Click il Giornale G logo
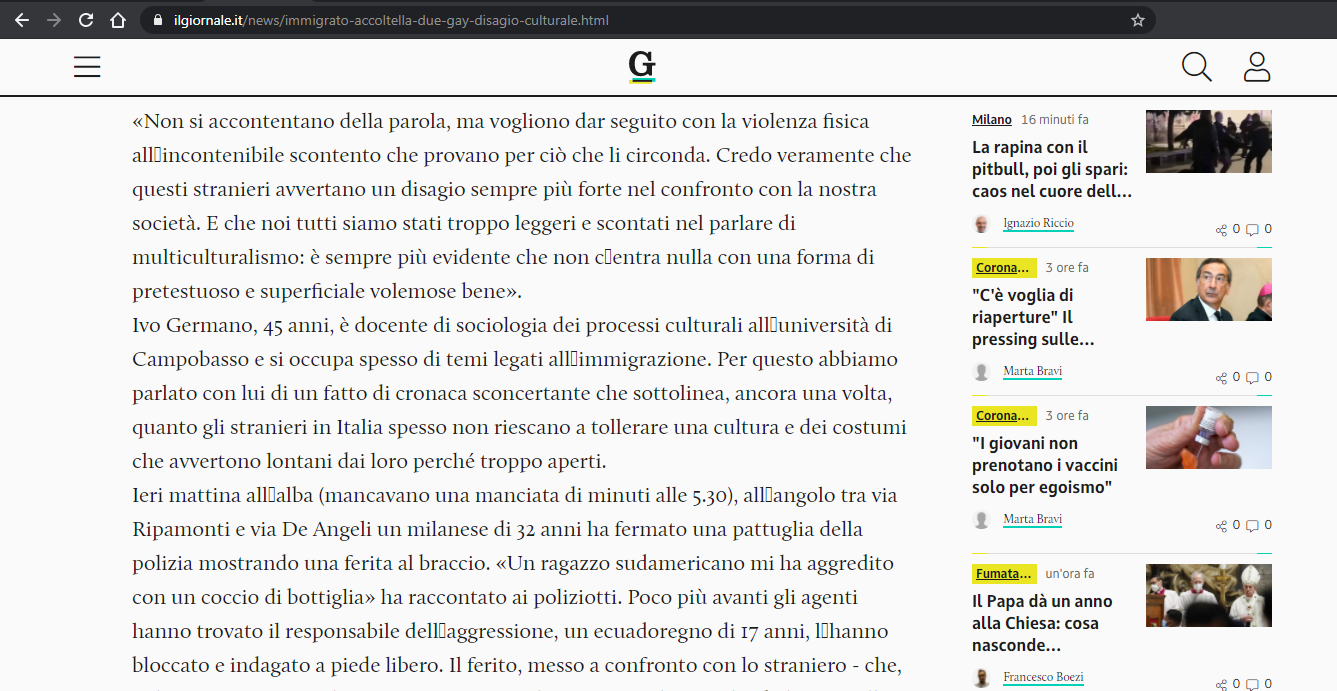Screen dimensions: 1337x691 (642, 66)
